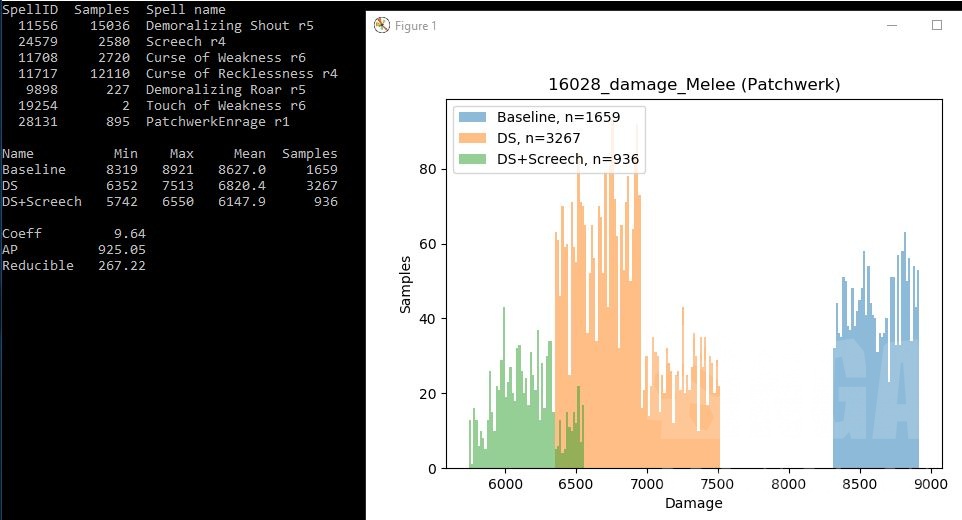Click the matplotlib icon in Figure 1 title bar
This screenshot has height=520, width=962.
(x=381, y=26)
